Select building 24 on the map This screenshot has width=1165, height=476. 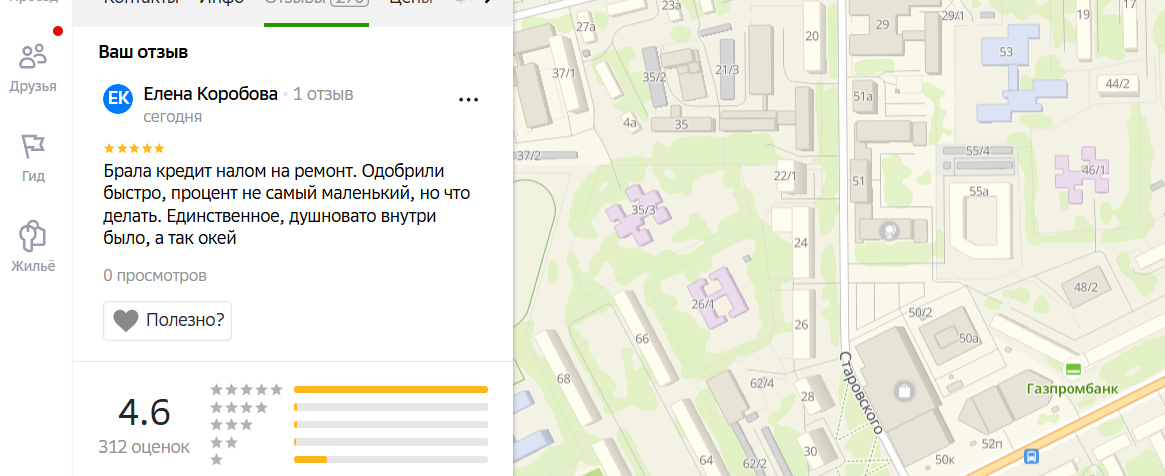pos(800,242)
